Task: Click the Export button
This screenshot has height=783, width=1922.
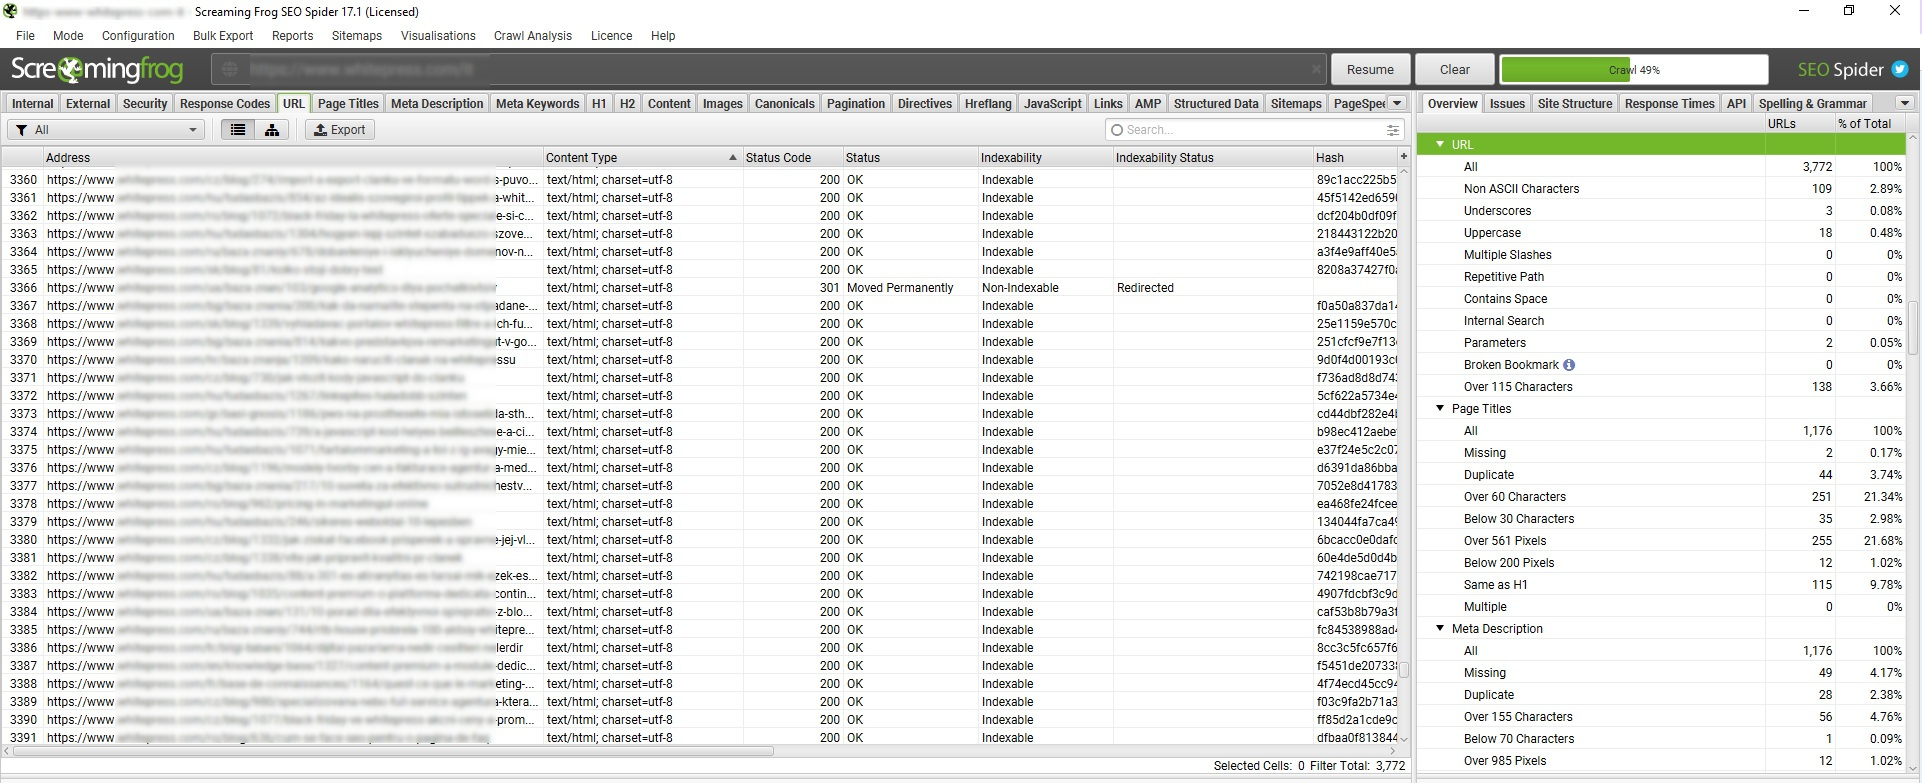Action: tap(339, 130)
